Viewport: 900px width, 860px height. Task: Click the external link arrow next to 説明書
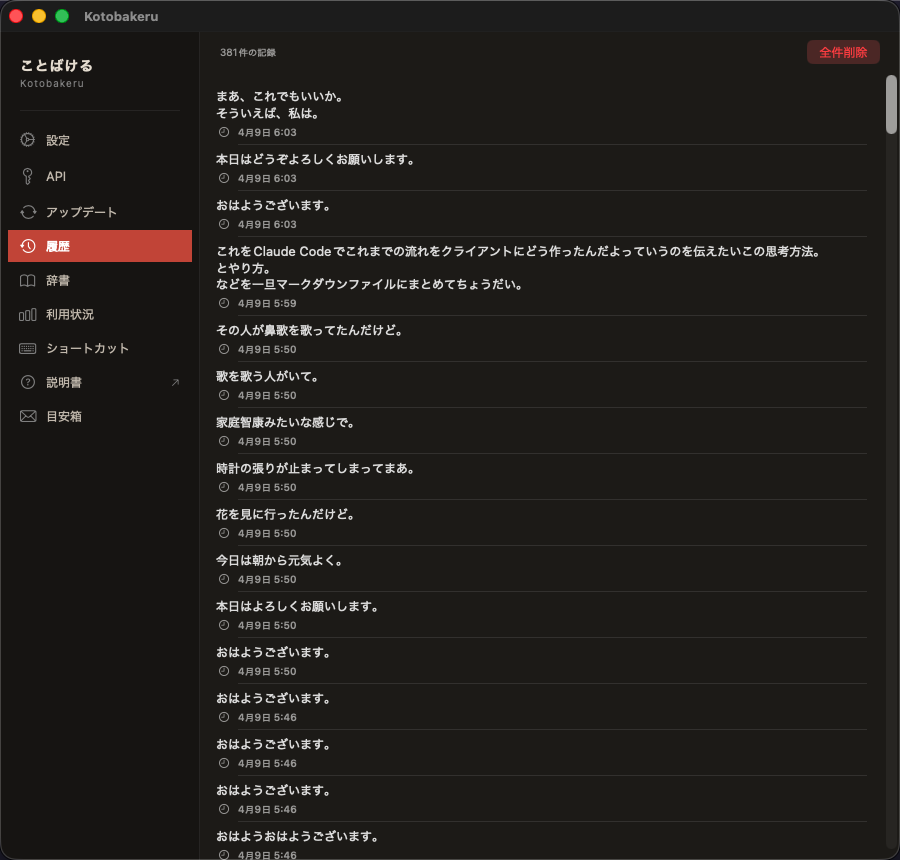[175, 382]
